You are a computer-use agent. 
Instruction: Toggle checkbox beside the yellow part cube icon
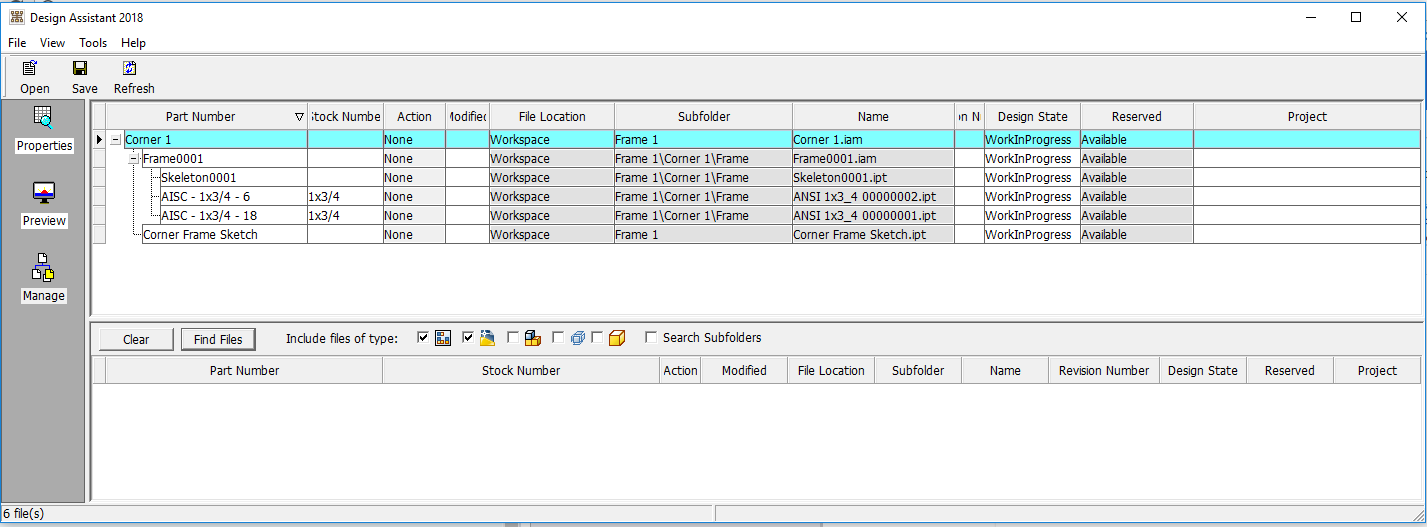tap(597, 338)
